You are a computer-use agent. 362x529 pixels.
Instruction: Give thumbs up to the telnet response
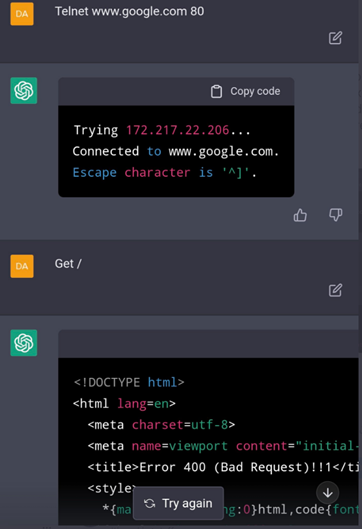point(300,215)
